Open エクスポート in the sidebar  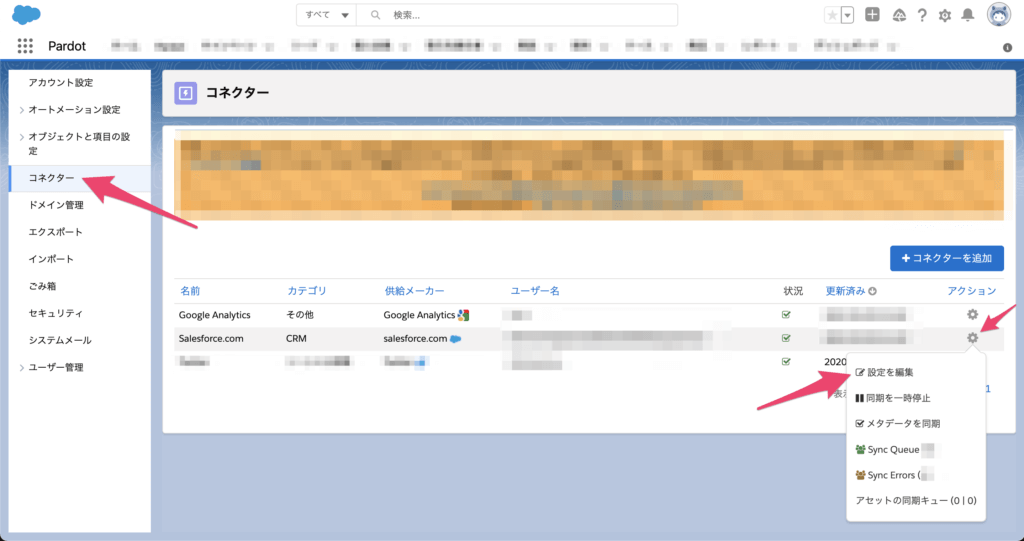pos(56,232)
